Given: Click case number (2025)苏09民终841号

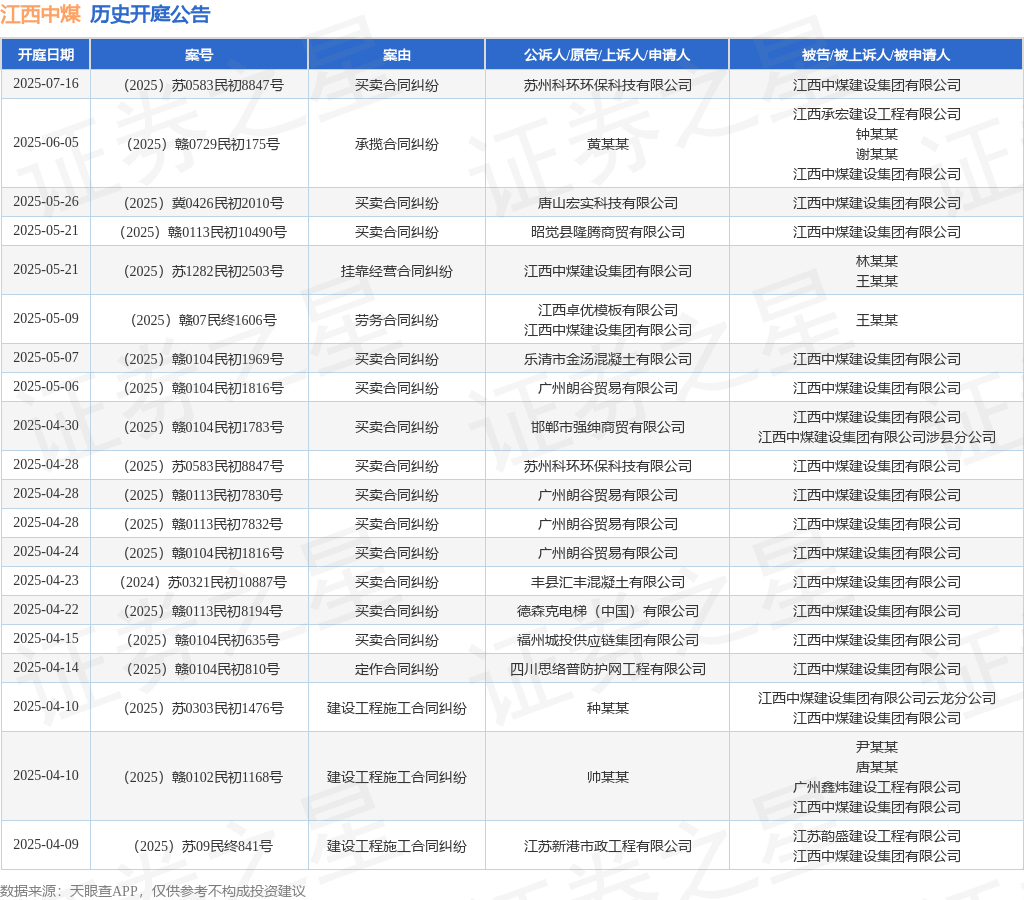Looking at the screenshot, I should (x=203, y=846).
